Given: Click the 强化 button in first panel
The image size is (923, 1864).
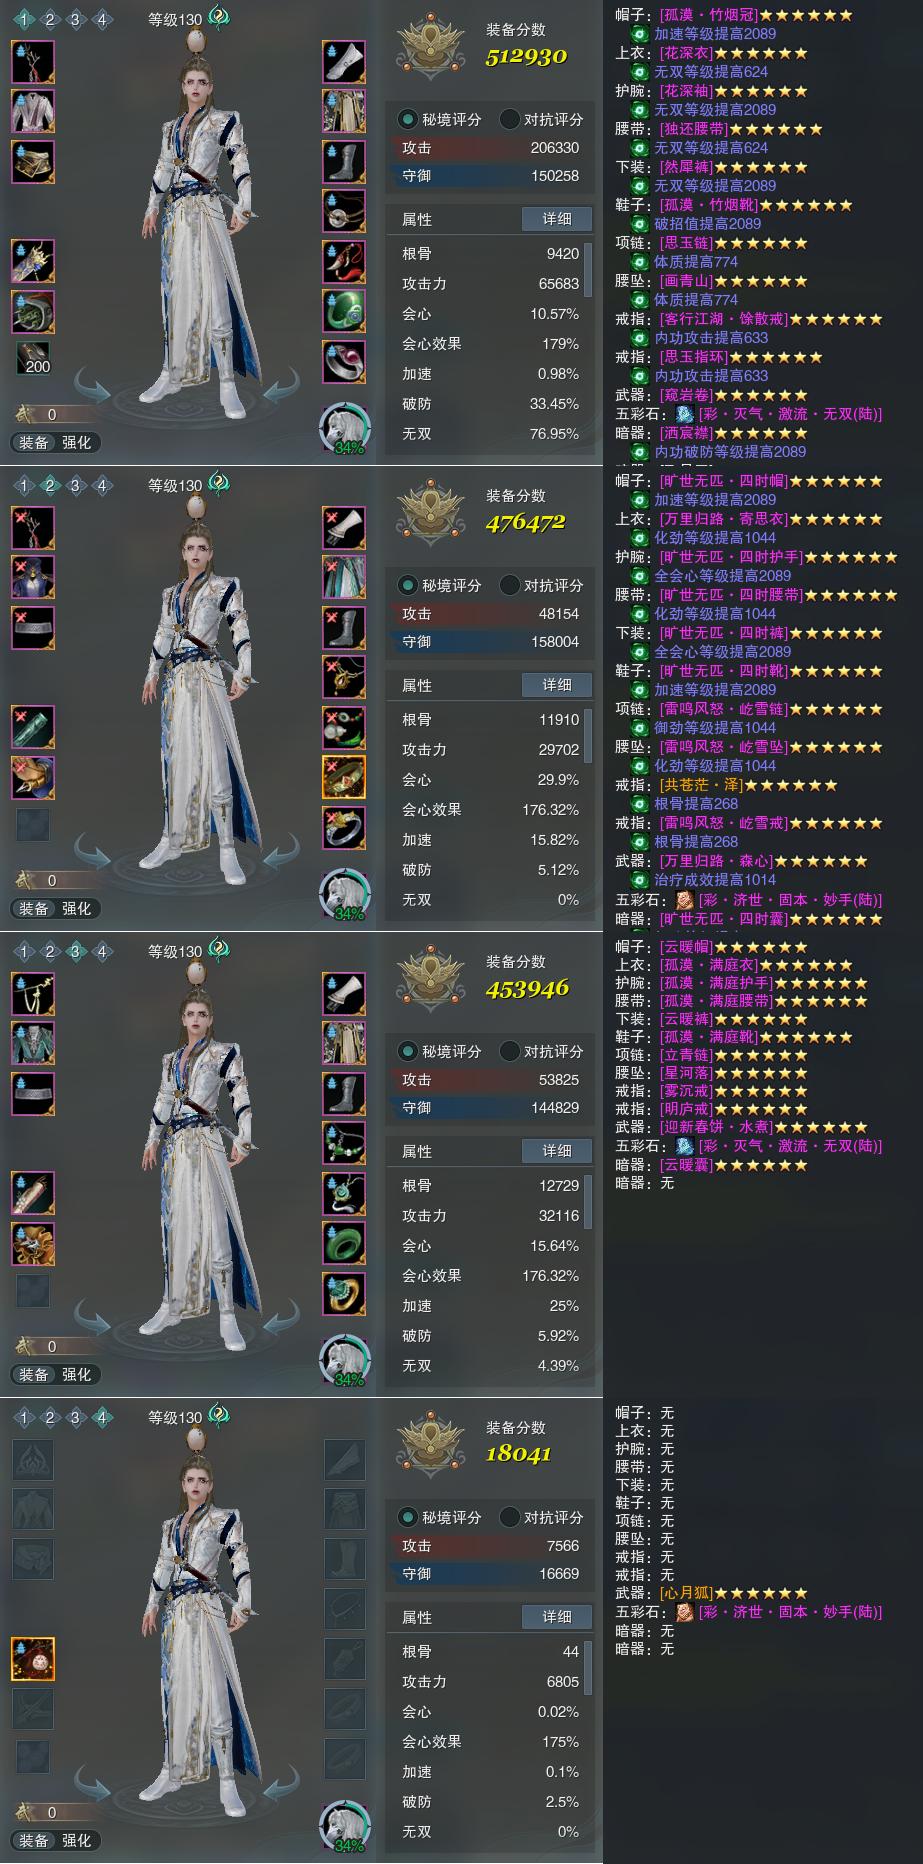Looking at the screenshot, I should click(x=77, y=442).
